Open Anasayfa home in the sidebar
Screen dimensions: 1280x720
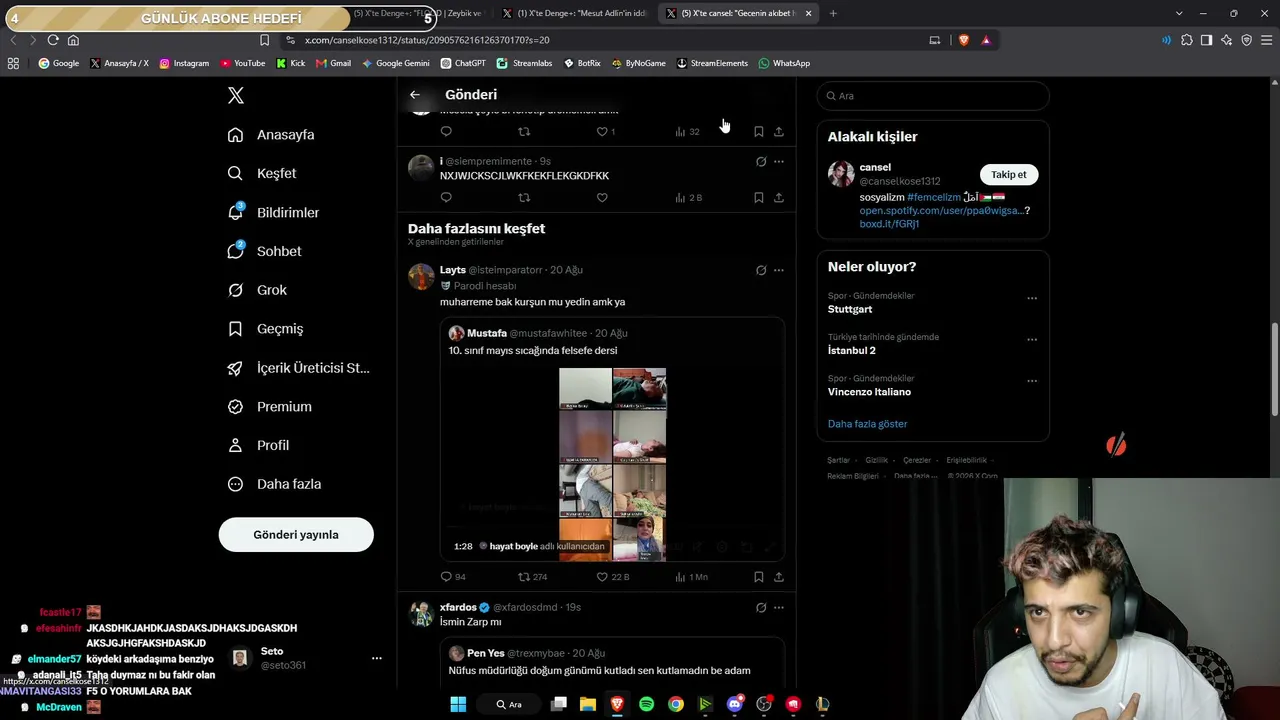pyautogui.click(x=271, y=135)
